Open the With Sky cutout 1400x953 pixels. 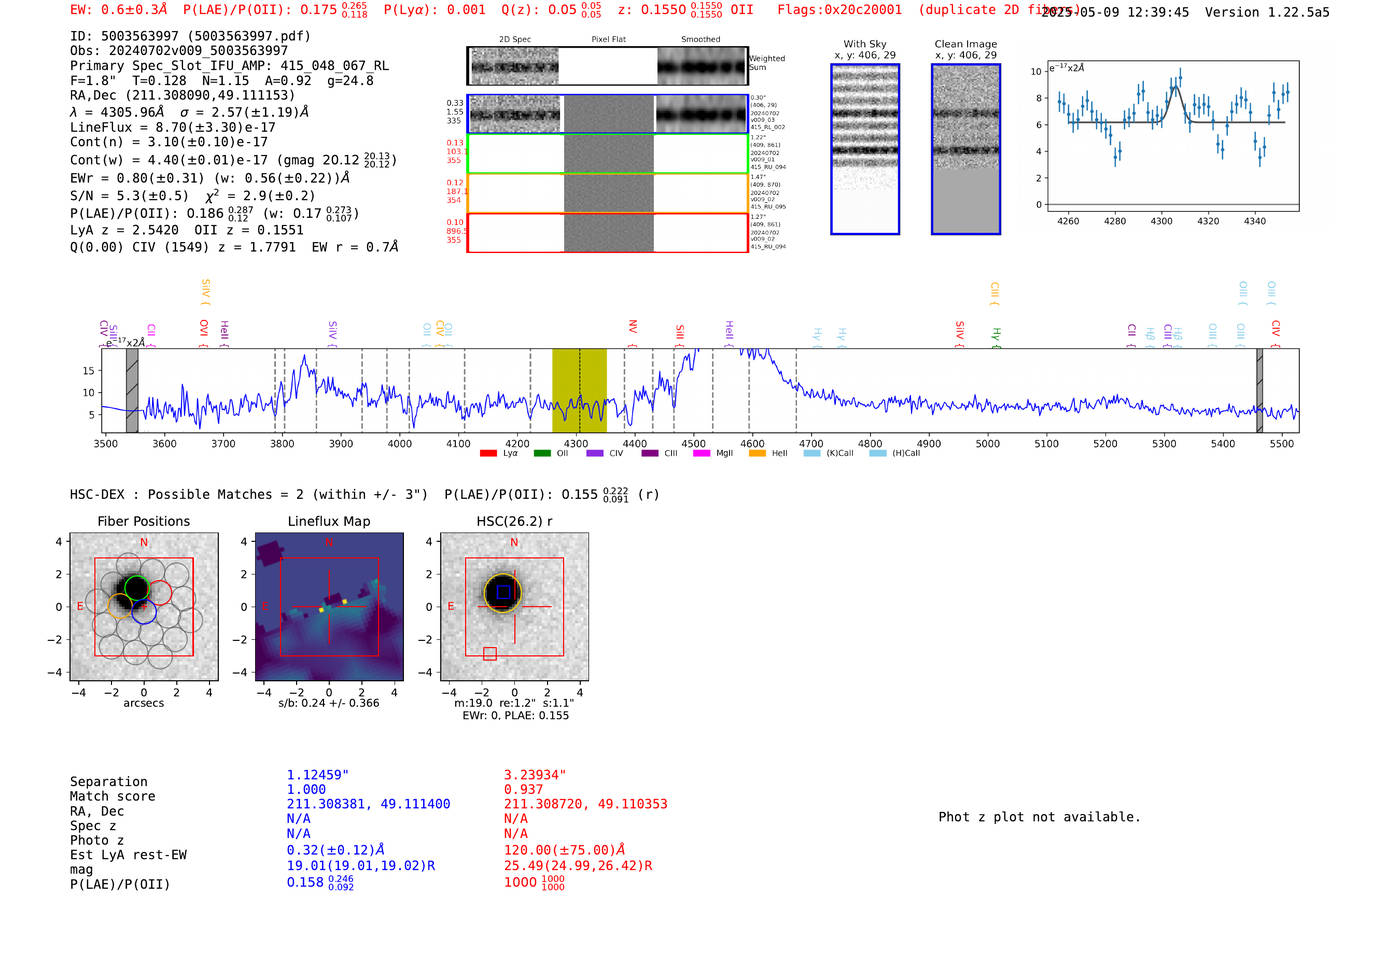click(x=865, y=149)
